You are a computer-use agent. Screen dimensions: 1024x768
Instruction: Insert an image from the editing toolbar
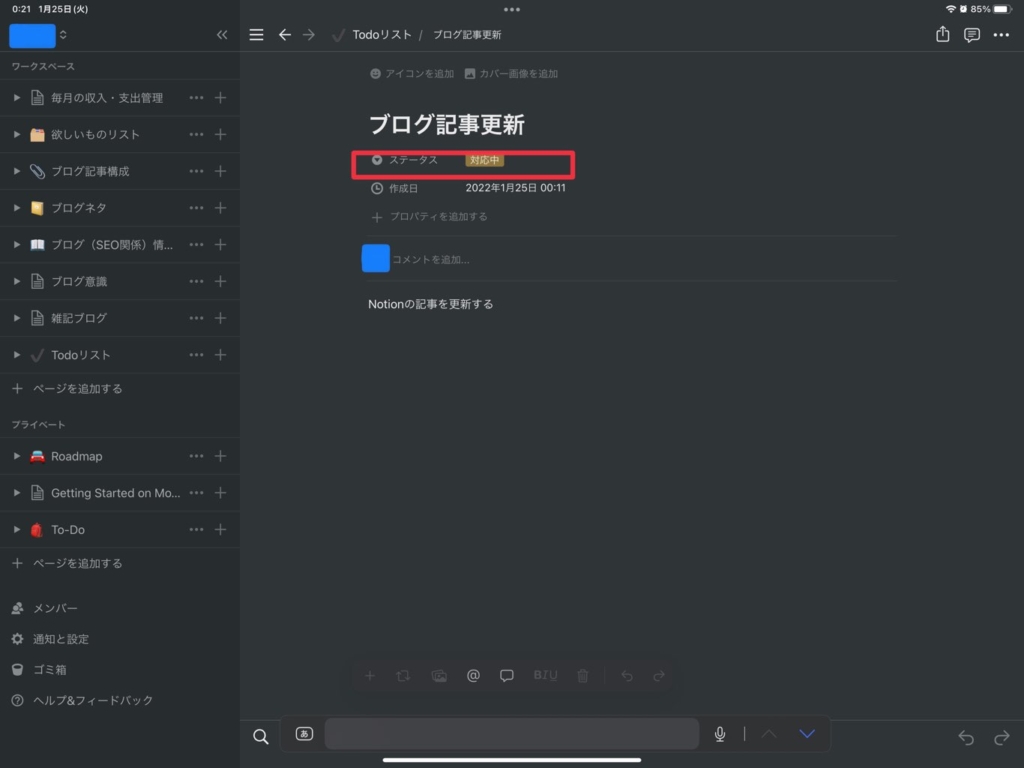pyautogui.click(x=439, y=676)
